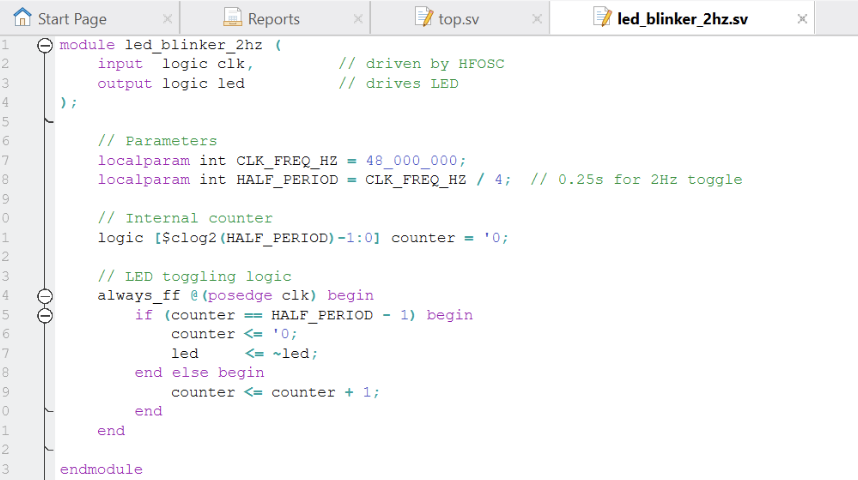The height and width of the screenshot is (480, 858).
Task: Click the Start Page home icon
Action: [x=22, y=18]
